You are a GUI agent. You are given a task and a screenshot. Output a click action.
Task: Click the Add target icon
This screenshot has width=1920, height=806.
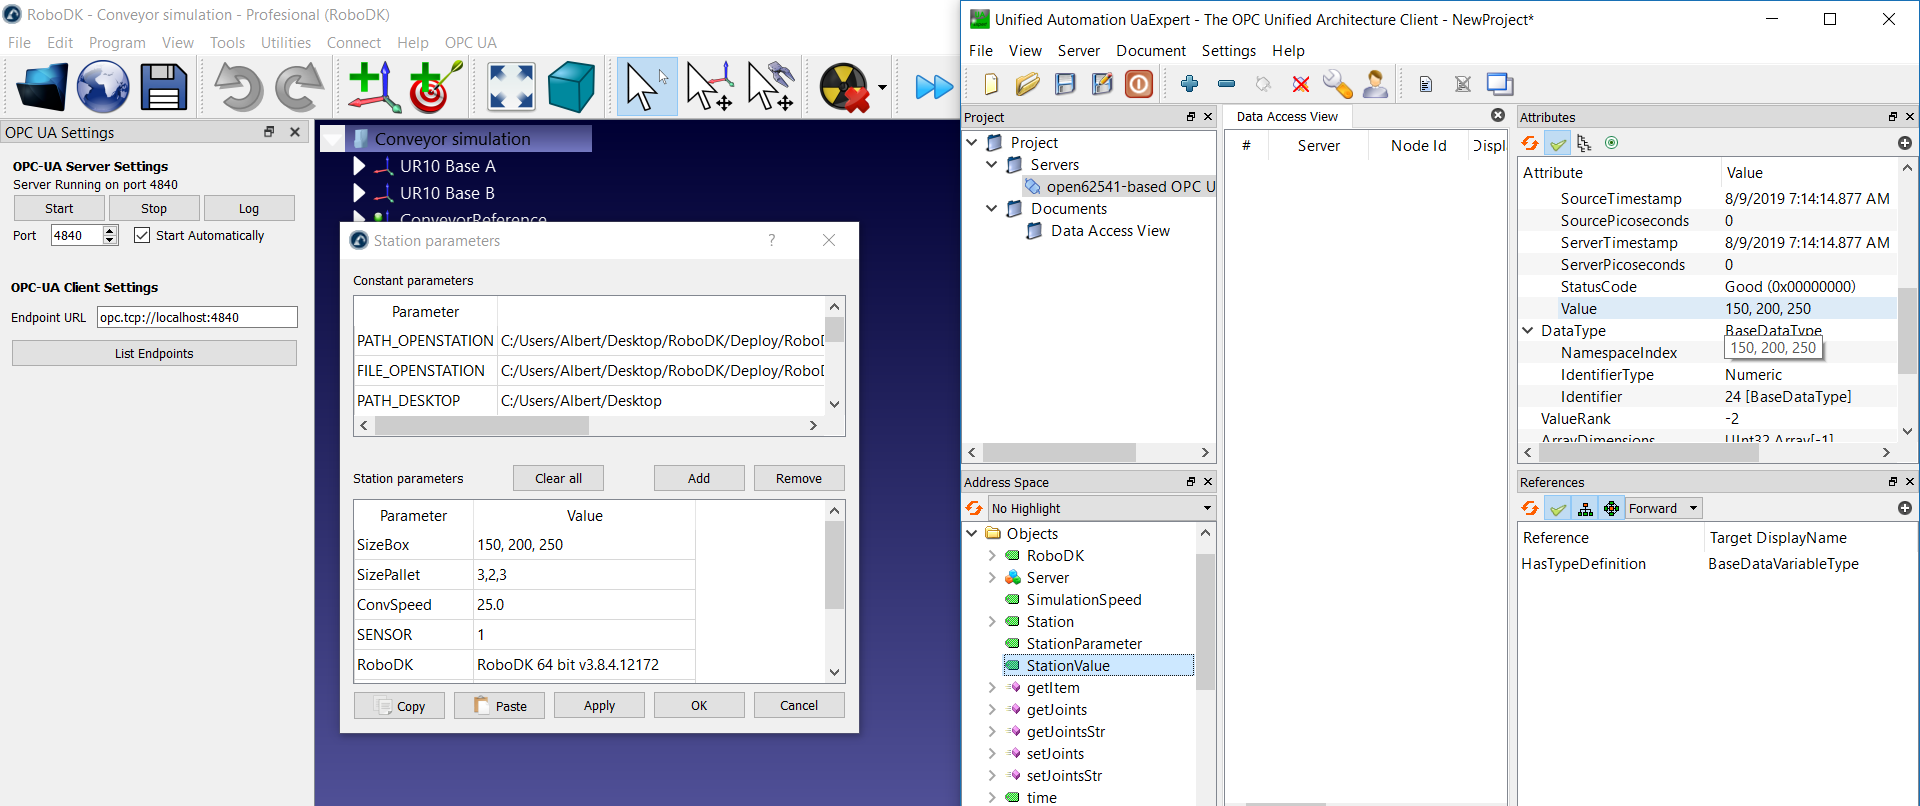pyautogui.click(x=434, y=87)
